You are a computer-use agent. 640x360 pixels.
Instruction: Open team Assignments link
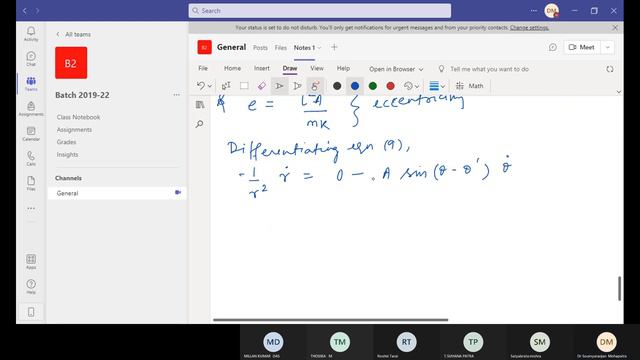(74, 130)
